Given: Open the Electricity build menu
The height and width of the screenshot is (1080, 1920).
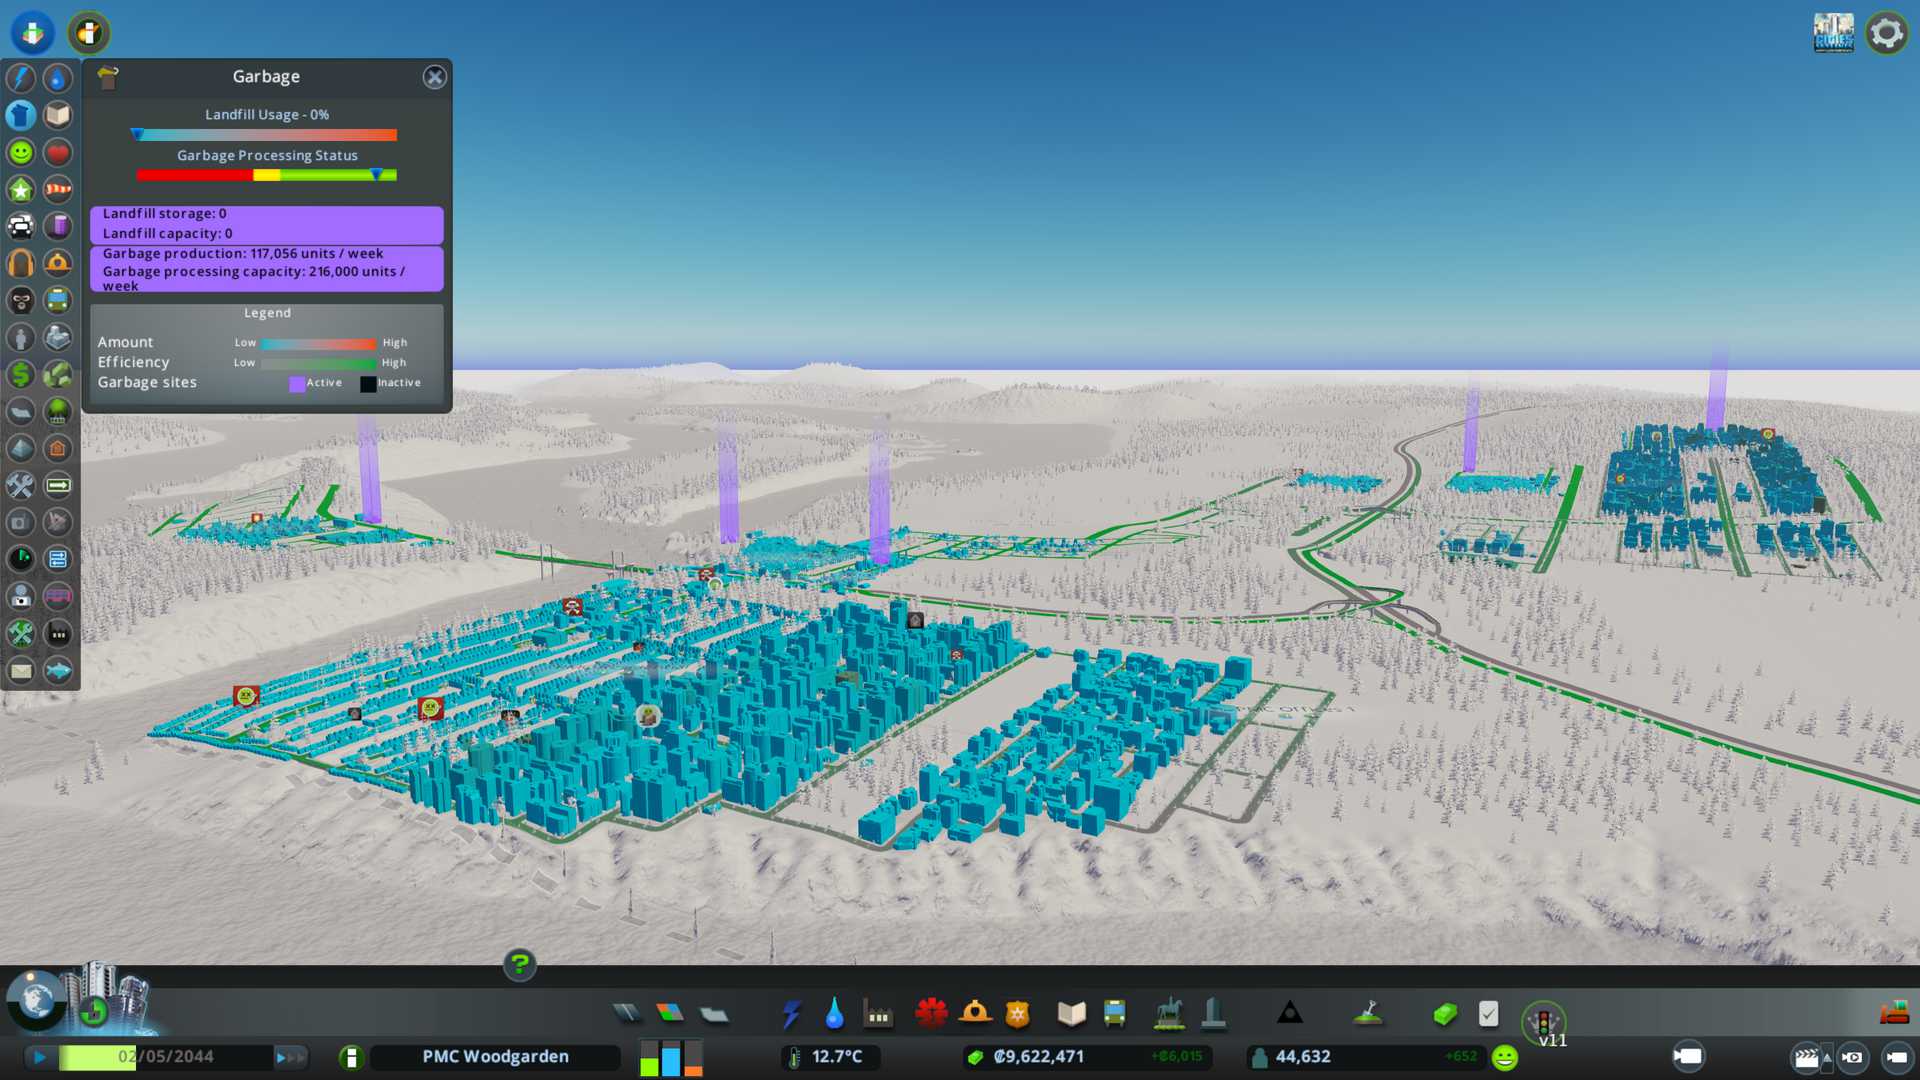Looking at the screenshot, I should pyautogui.click(x=791, y=1014).
